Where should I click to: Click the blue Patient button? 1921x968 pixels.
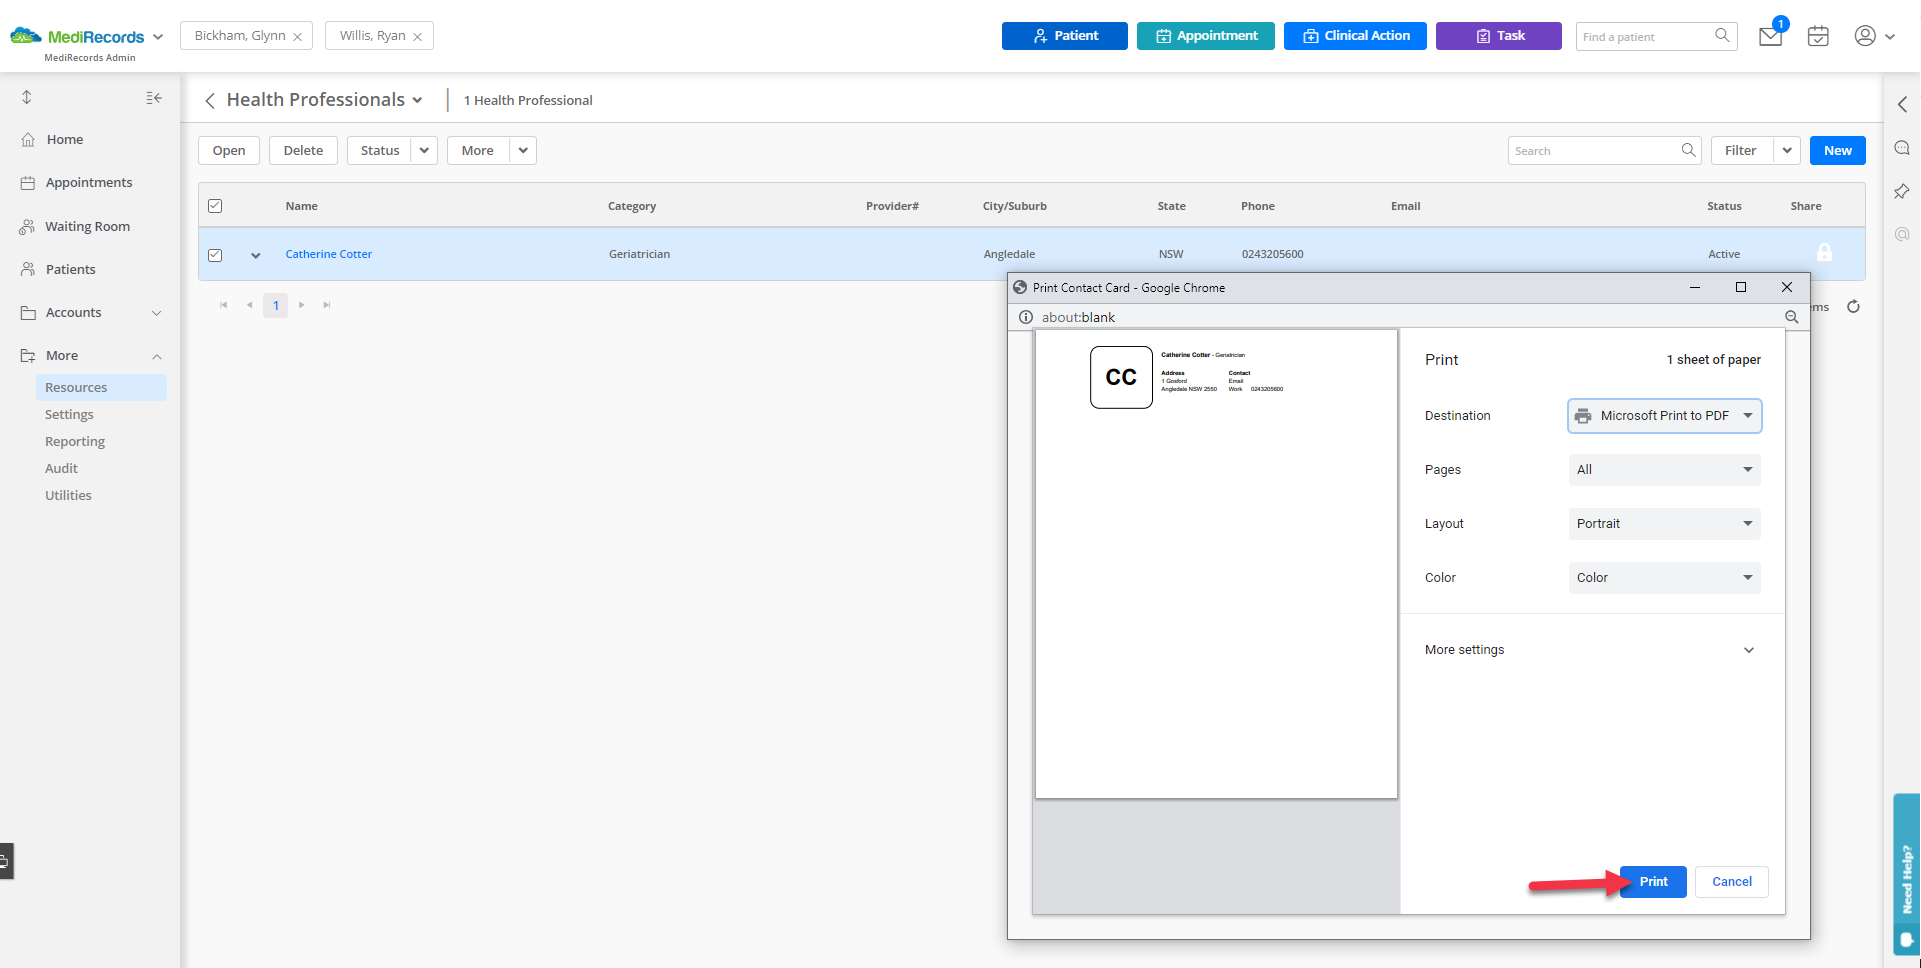(x=1065, y=36)
